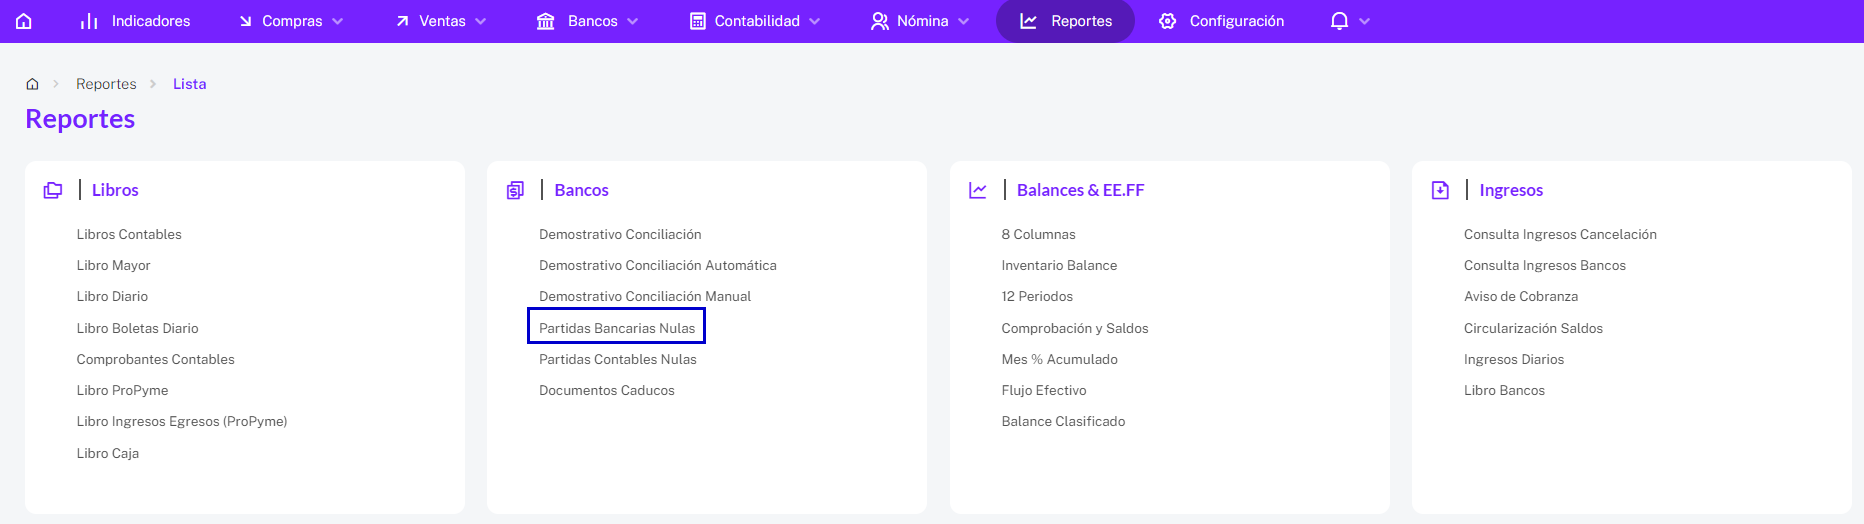
Task: Open the Contabilidad dropdown chevron
Action: click(814, 21)
